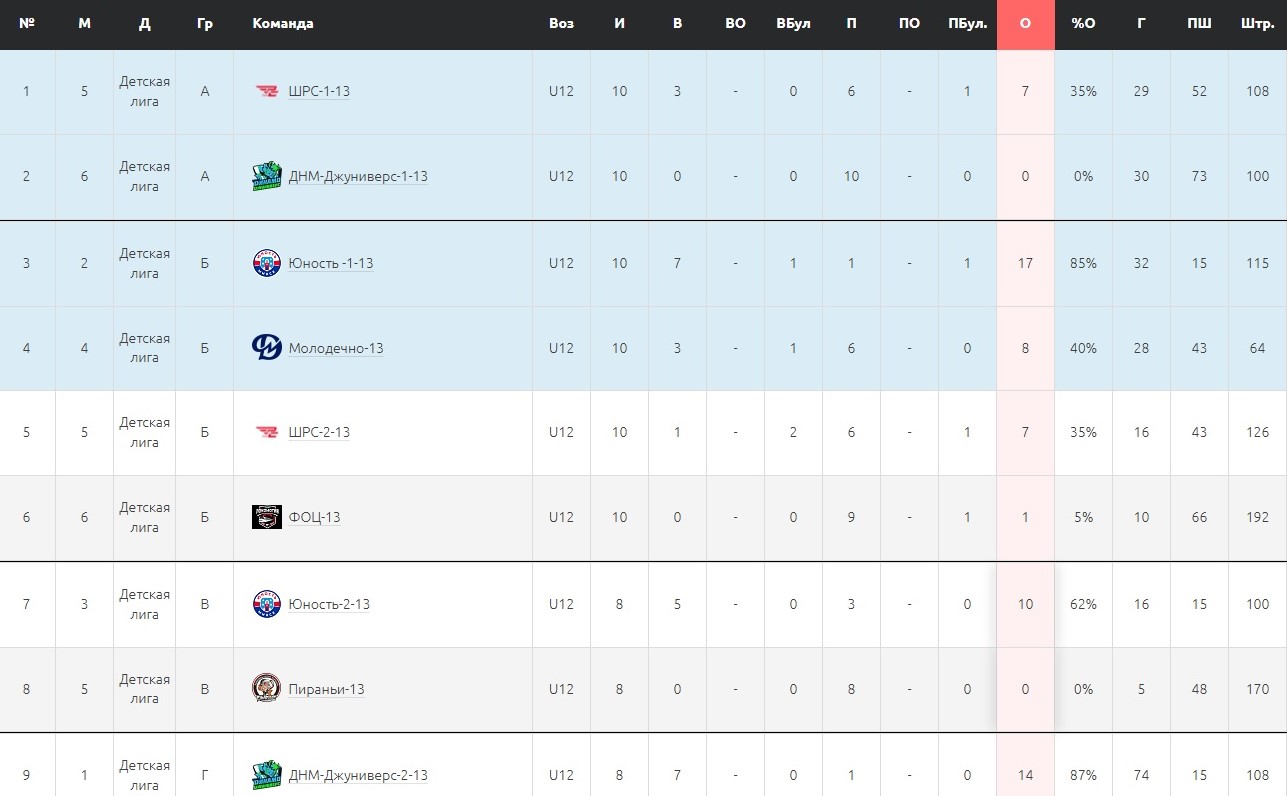Click the Юность-1-13 team logo

pos(267,263)
